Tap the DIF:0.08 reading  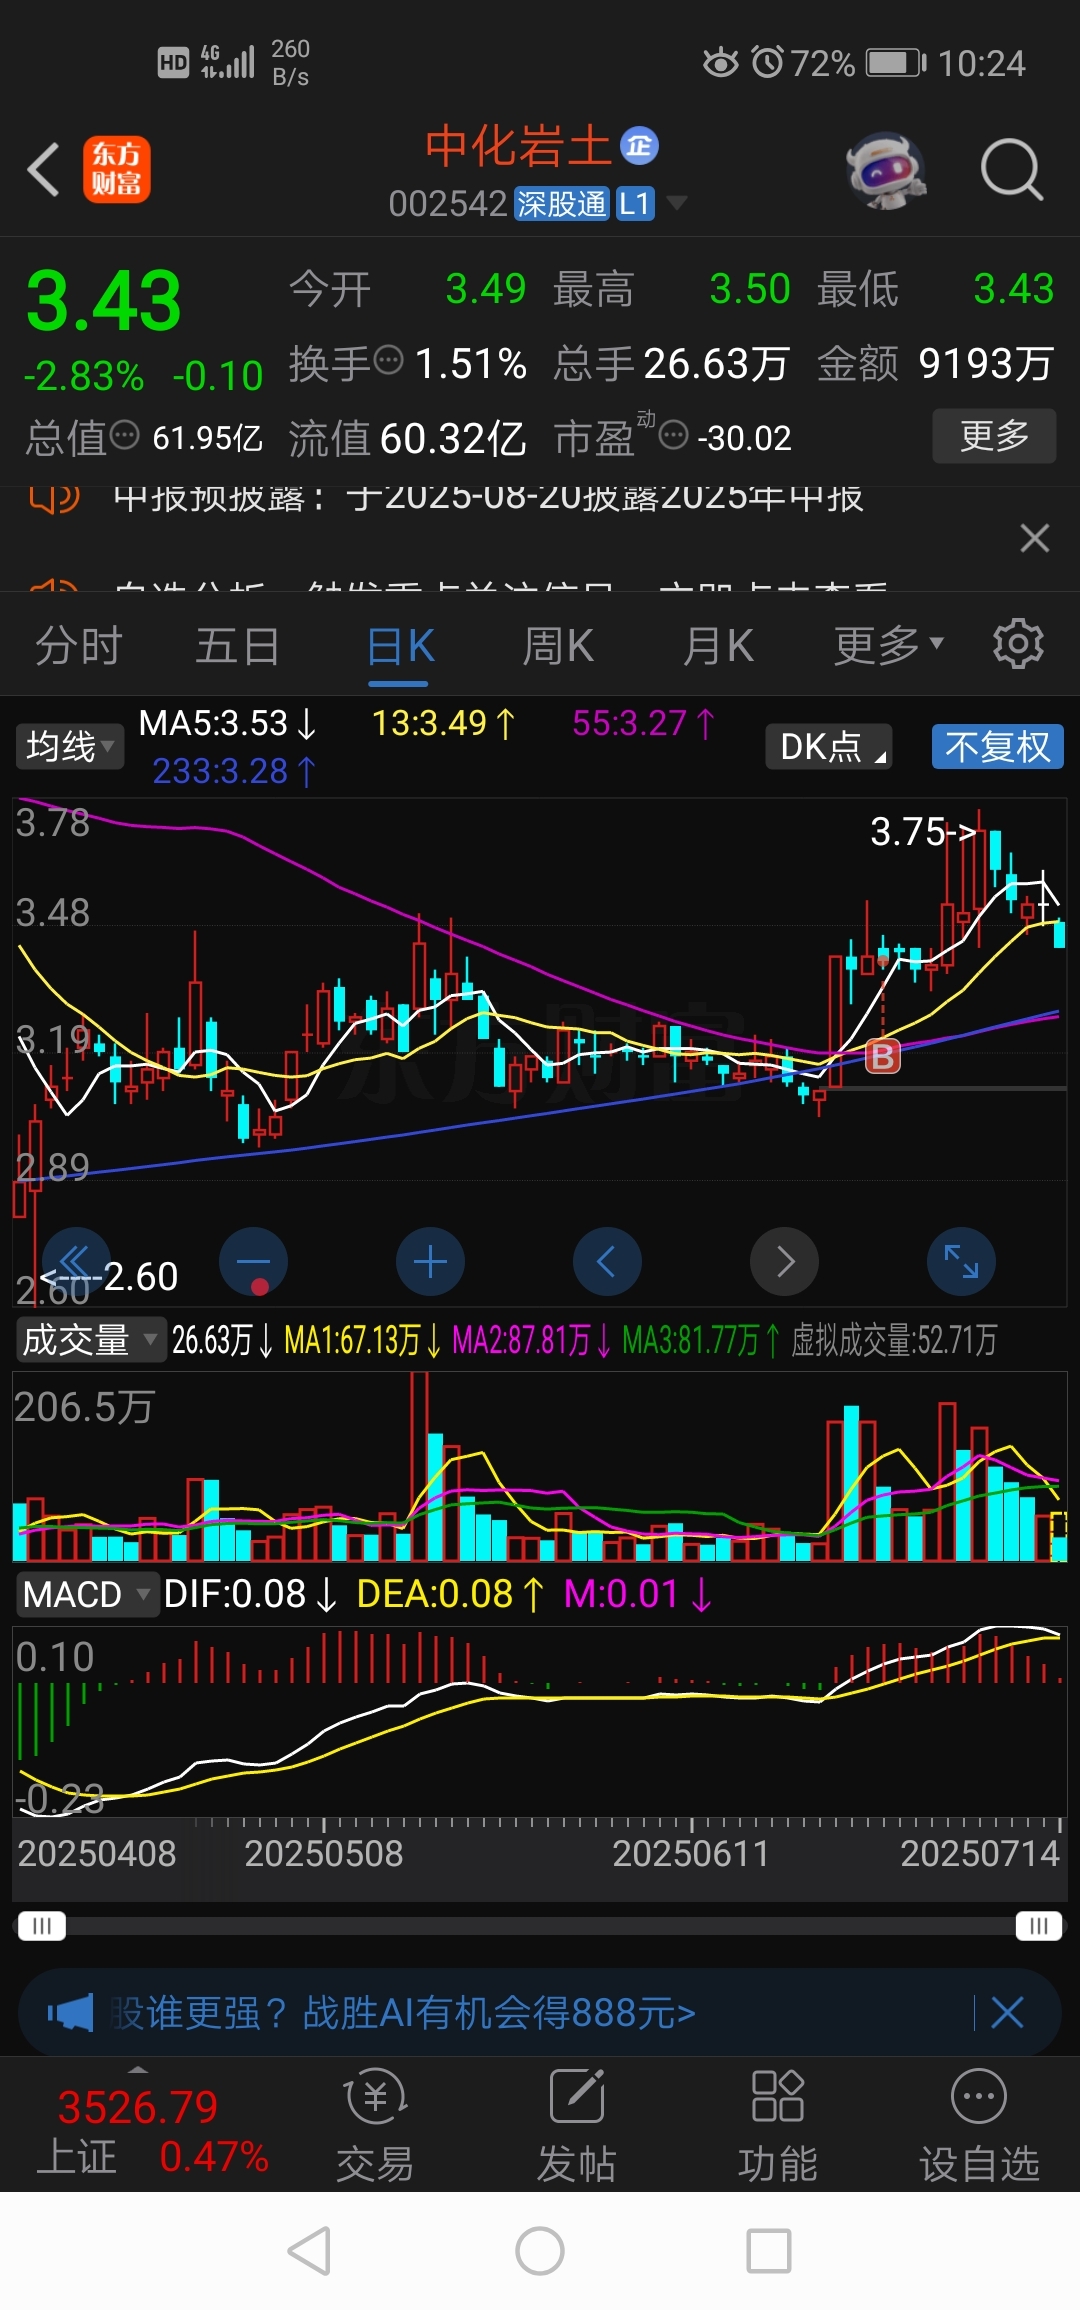pyautogui.click(x=250, y=1594)
